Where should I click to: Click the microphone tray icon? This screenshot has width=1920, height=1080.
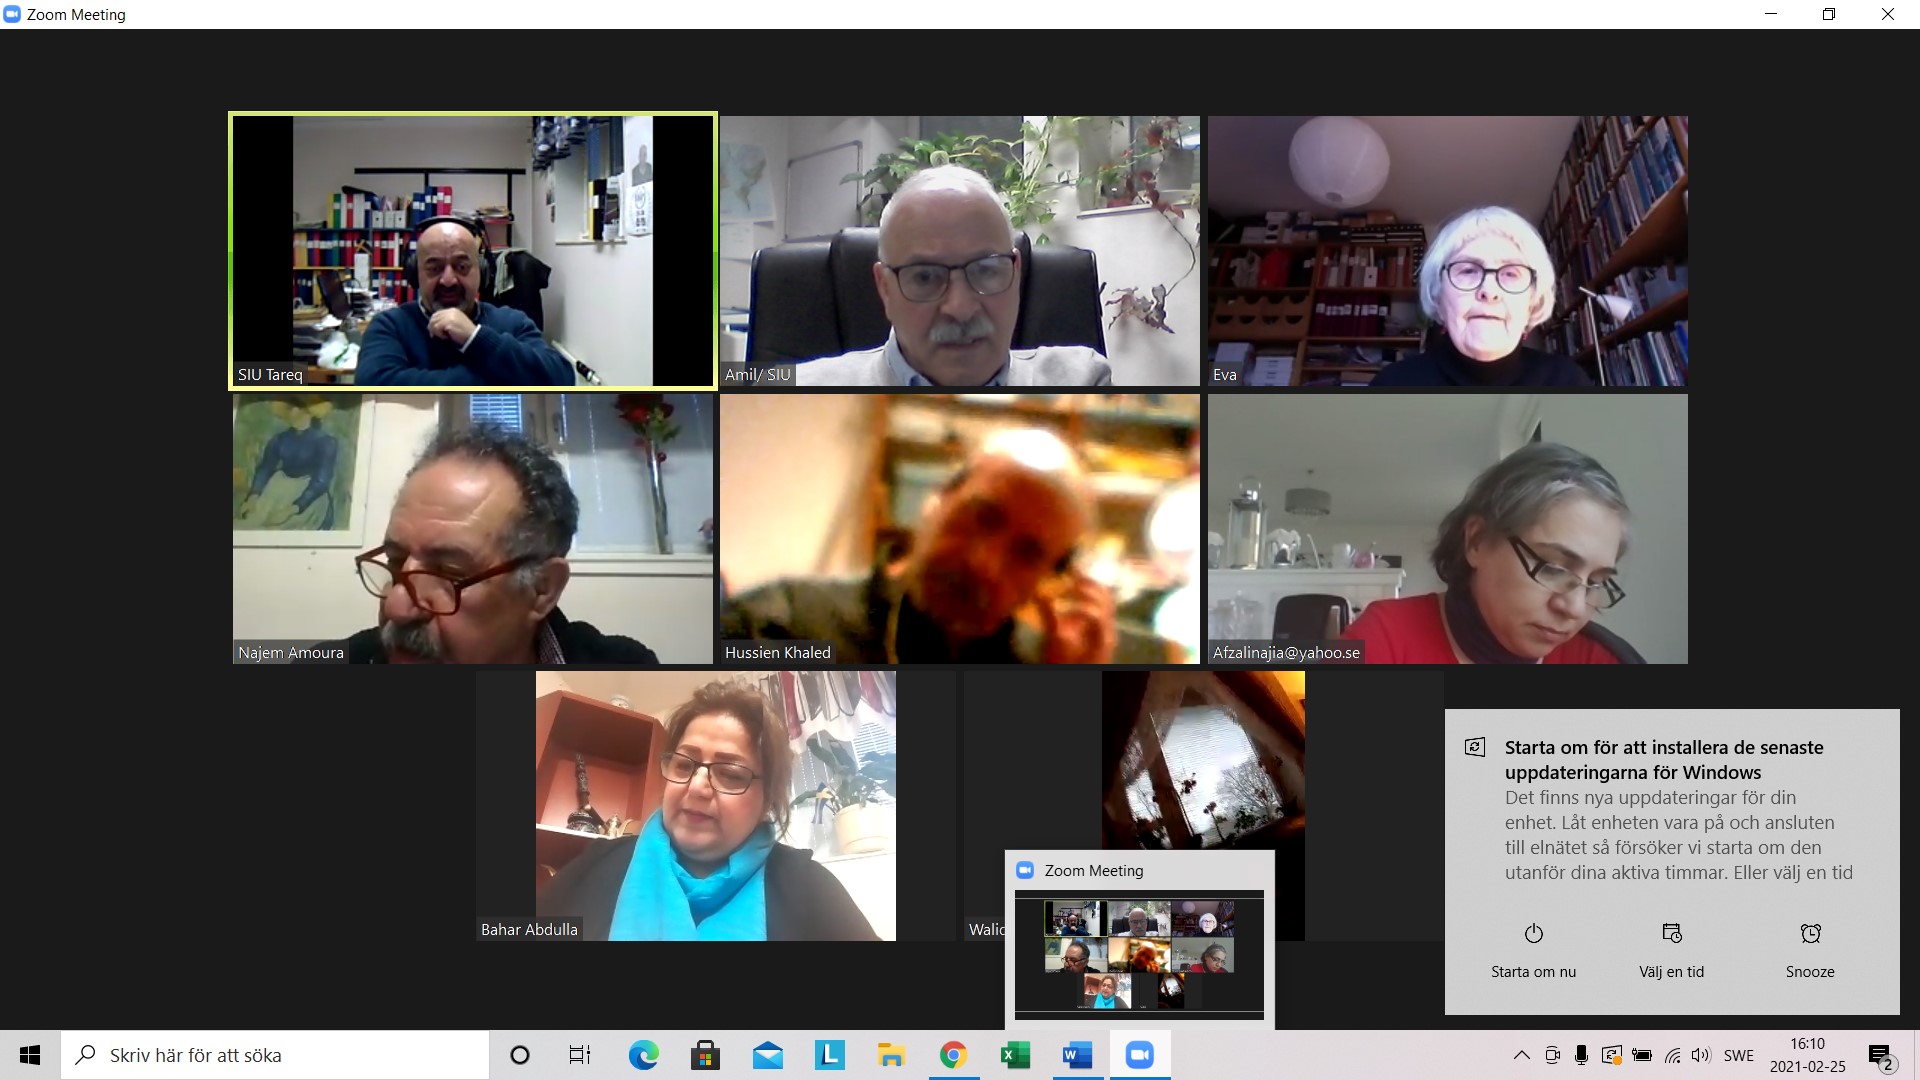point(1581,1055)
